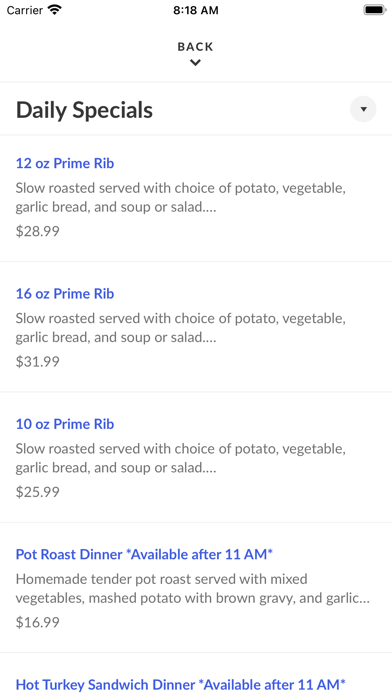Viewport: 392px width, 696px height.
Task: Tap the BACK label at top
Action: click(x=195, y=47)
